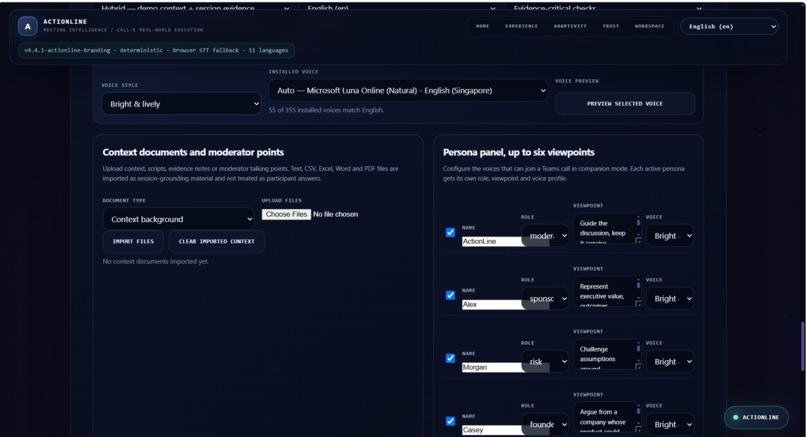
Task: Uncheck the Morgan persona checkbox
Action: (450, 358)
